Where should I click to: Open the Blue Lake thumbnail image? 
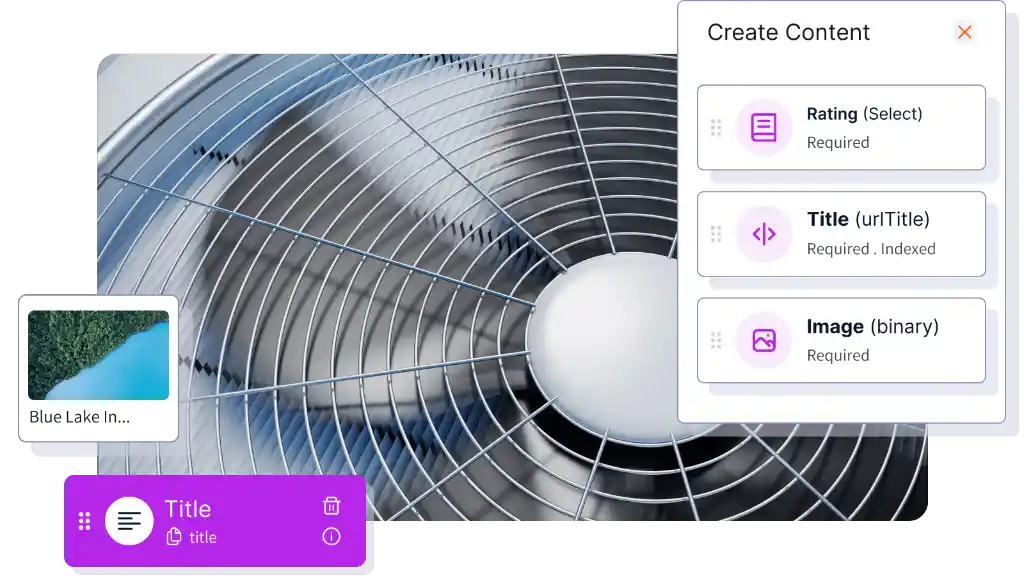click(98, 355)
